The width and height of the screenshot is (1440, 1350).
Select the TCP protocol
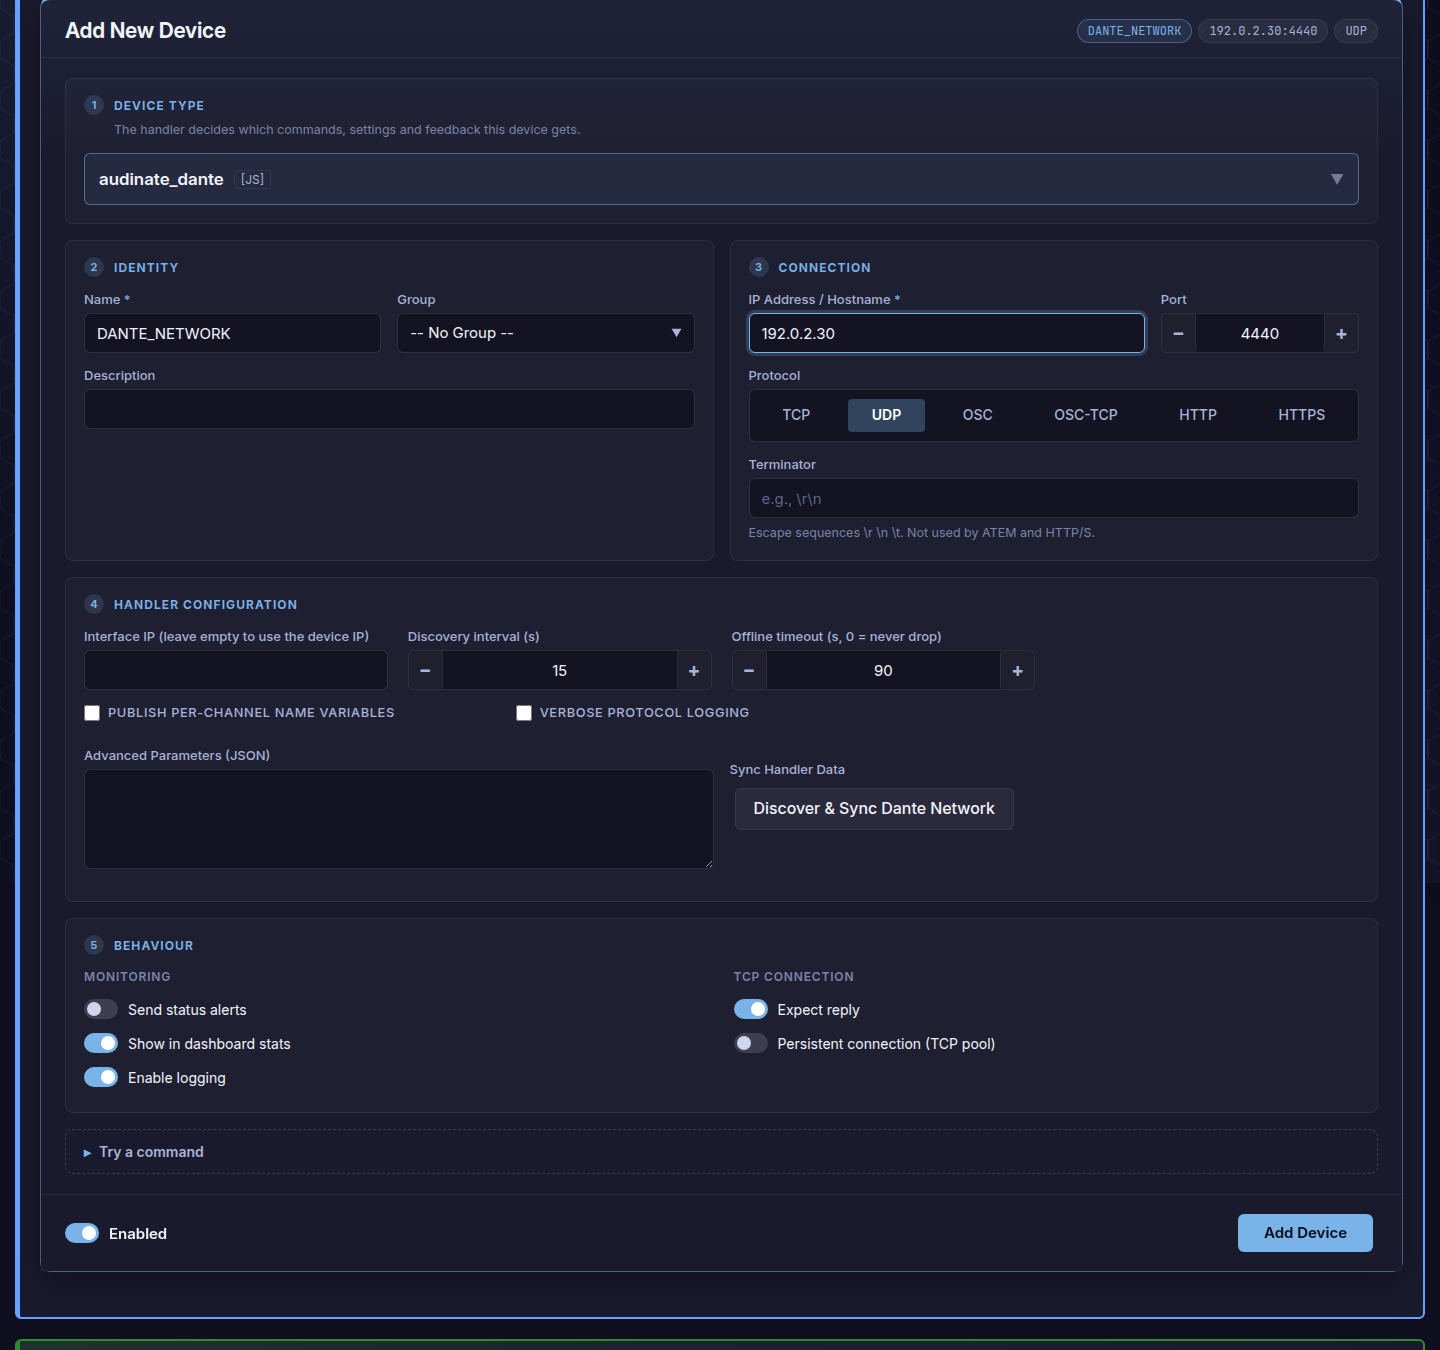pos(796,415)
